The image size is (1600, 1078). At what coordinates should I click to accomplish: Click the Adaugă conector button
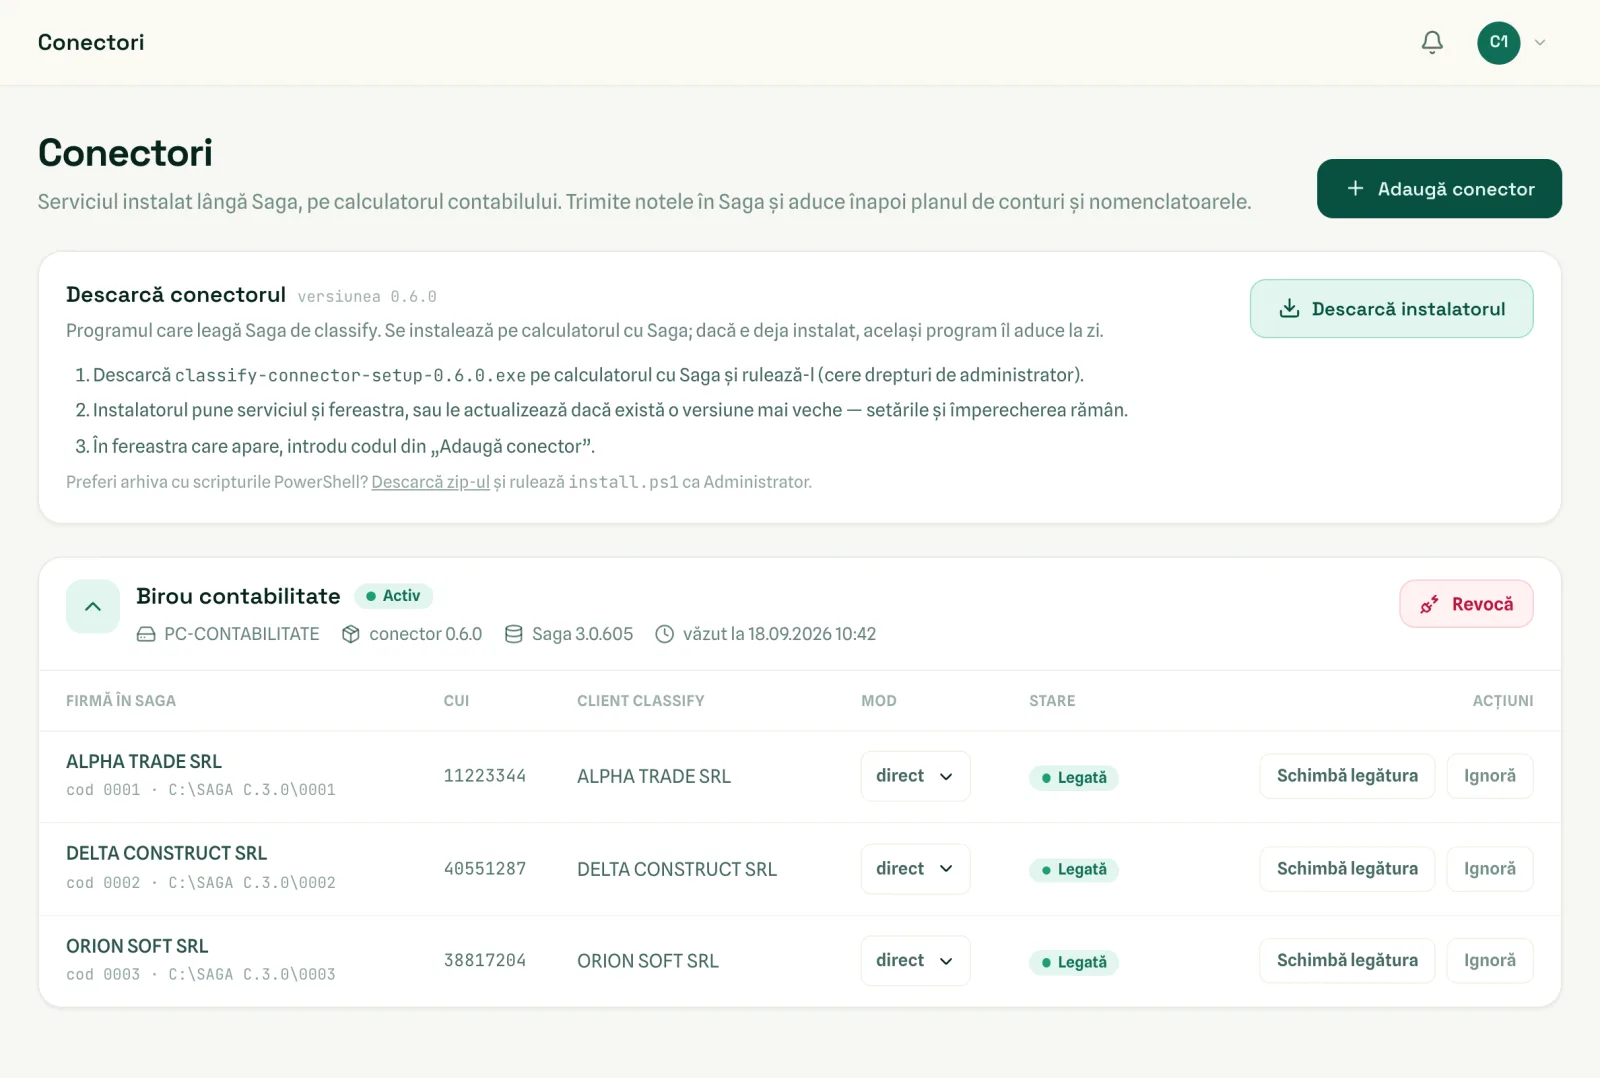click(x=1439, y=189)
